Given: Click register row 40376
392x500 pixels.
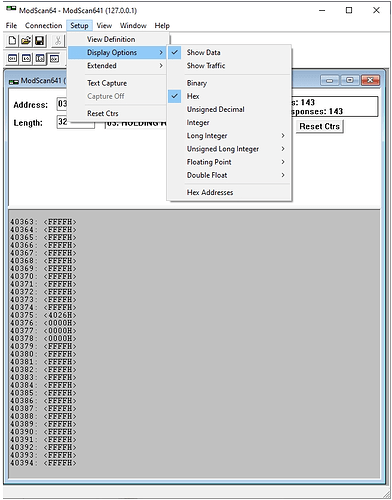Looking at the screenshot, I should coord(43,323).
